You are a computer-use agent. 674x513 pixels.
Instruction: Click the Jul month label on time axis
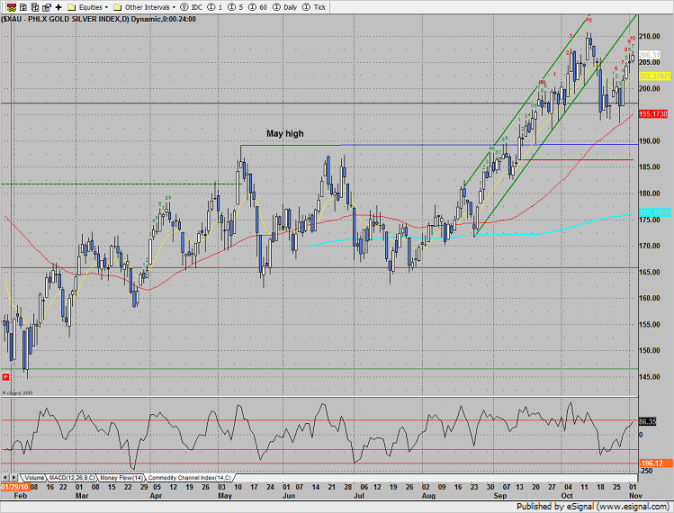tap(359, 496)
